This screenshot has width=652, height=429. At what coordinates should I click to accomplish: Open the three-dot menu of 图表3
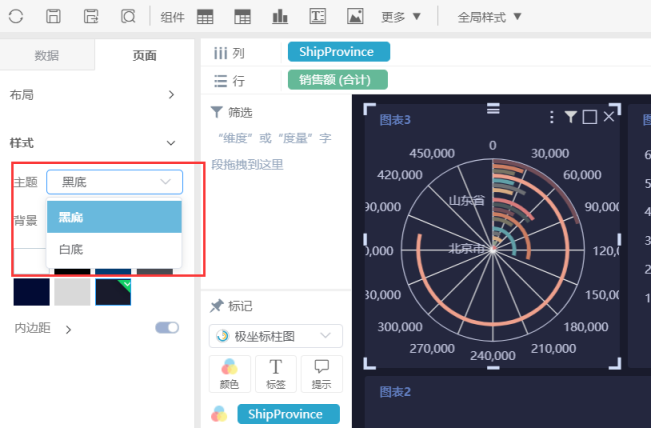point(551,117)
